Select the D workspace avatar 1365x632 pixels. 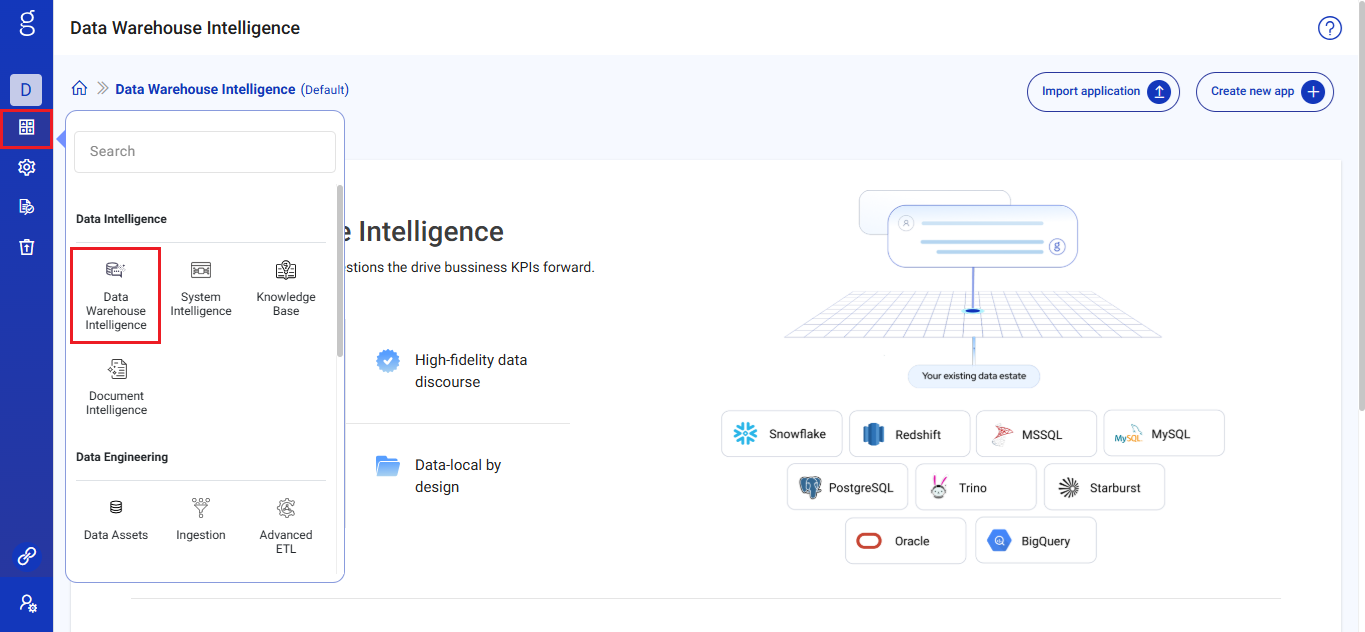pos(27,90)
